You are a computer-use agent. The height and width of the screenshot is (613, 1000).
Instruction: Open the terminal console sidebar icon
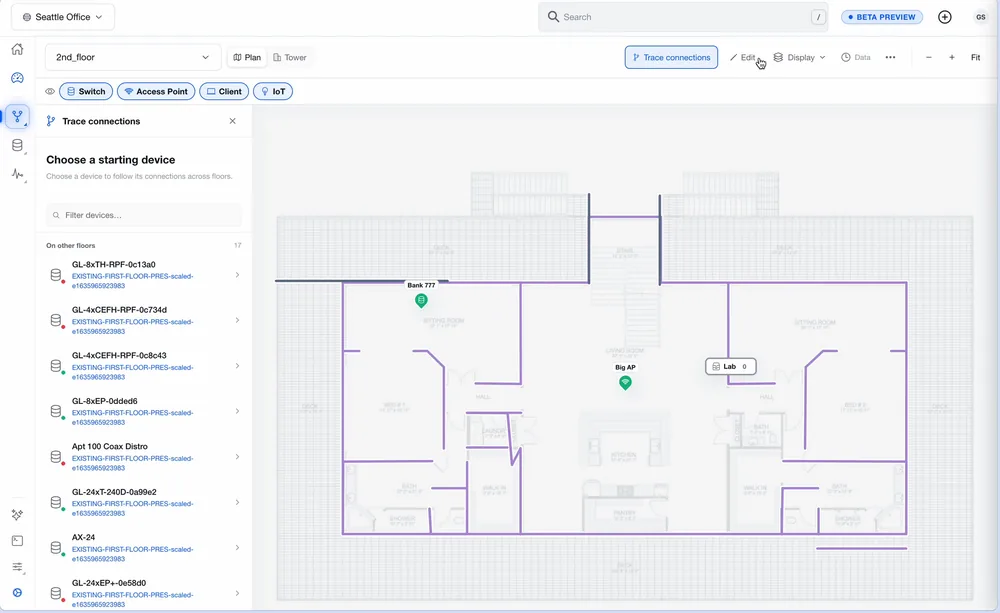[x=17, y=541]
